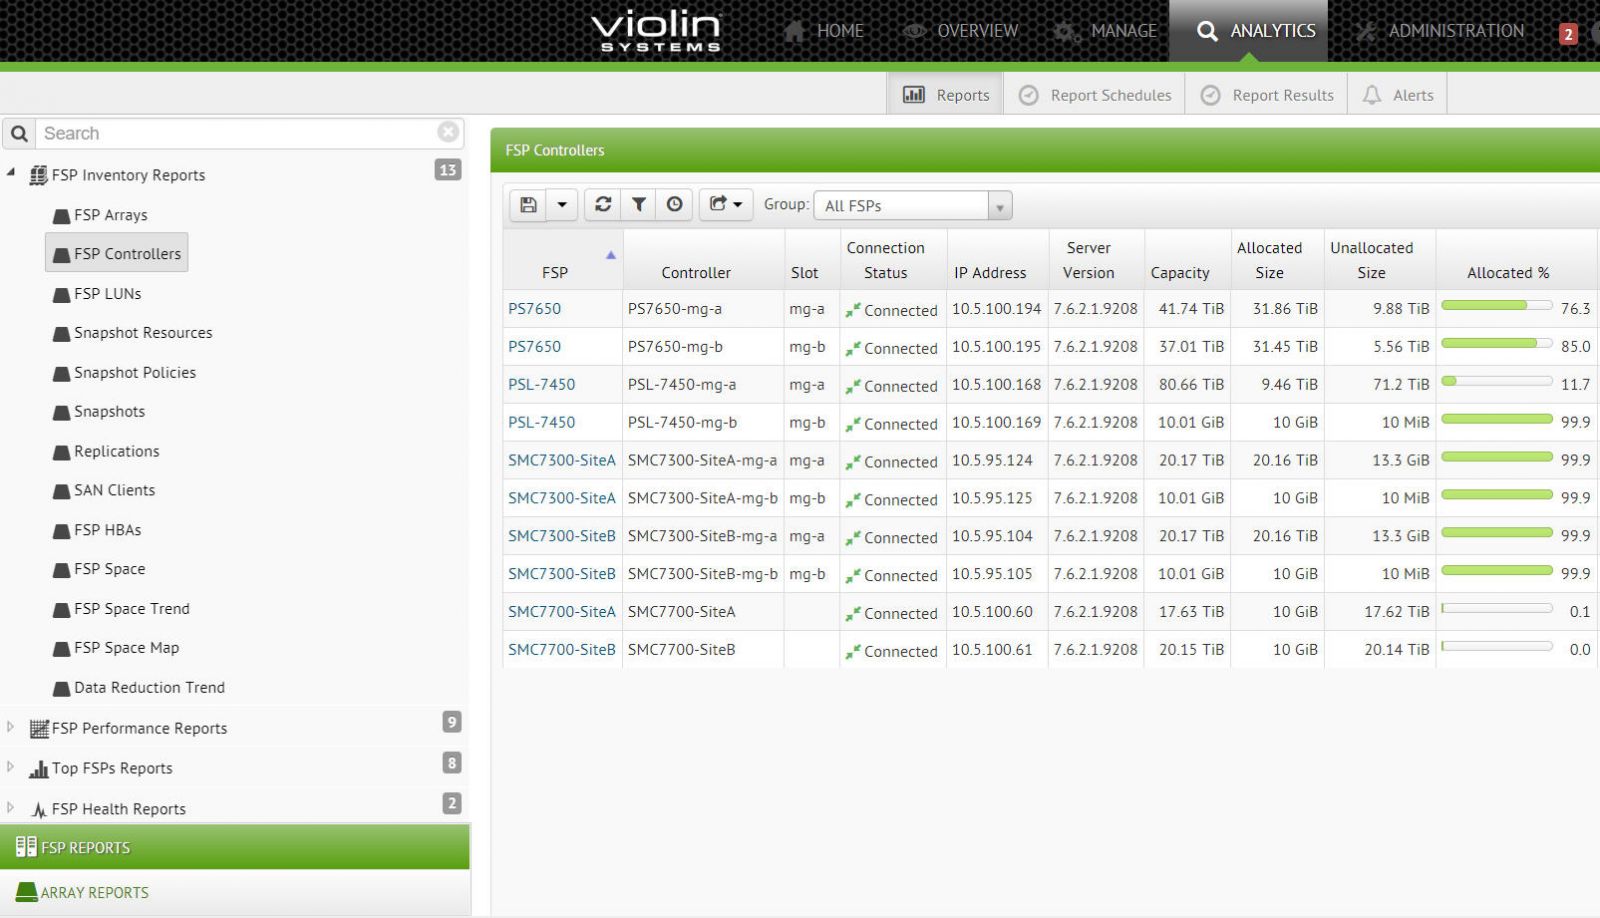Expand FSP Health Reports
The image size is (1600, 918).
11,807
